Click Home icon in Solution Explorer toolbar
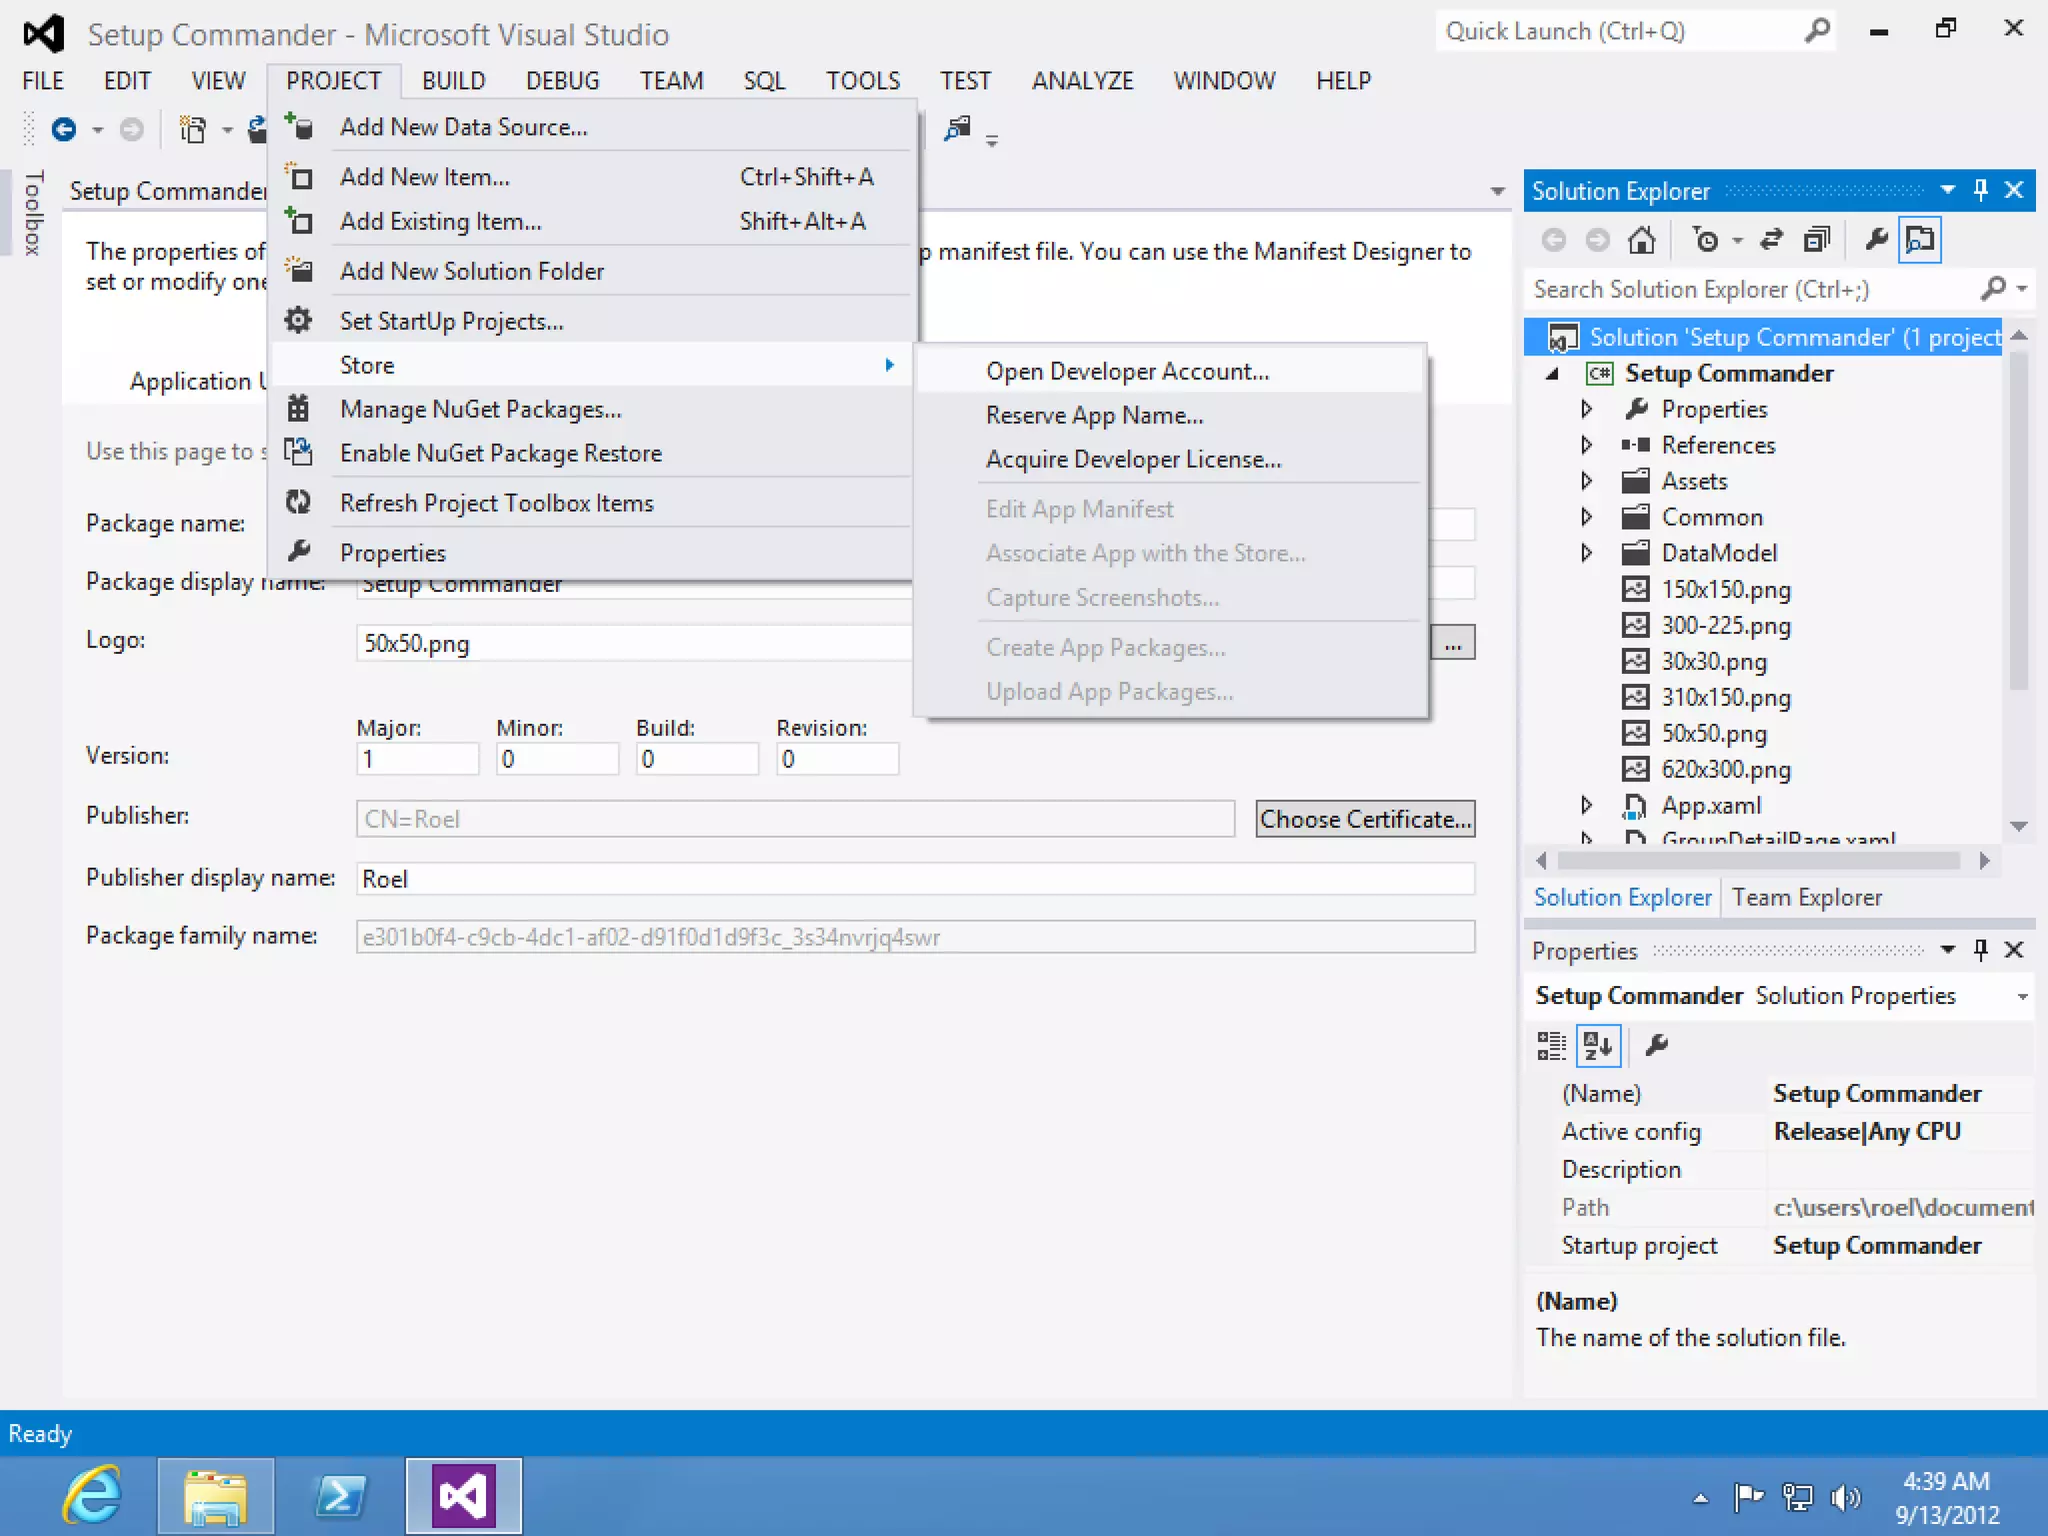The image size is (2048, 1536). (1641, 240)
